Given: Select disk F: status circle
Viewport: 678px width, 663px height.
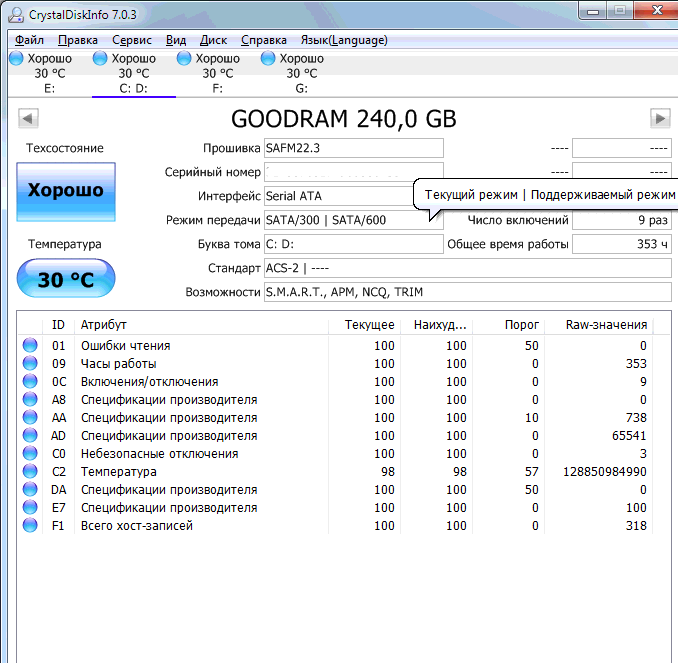Looking at the screenshot, I should (184, 58).
